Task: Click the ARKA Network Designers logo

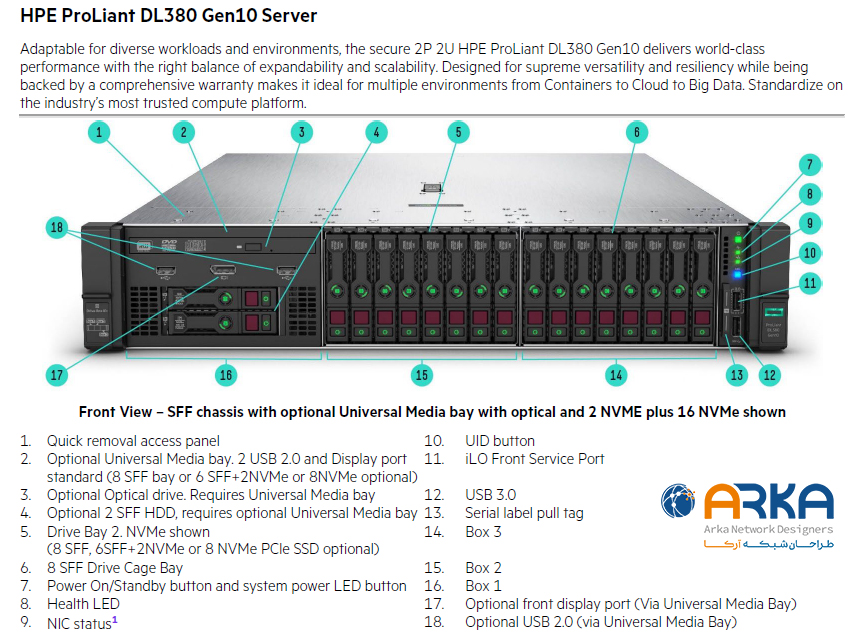Action: click(746, 513)
